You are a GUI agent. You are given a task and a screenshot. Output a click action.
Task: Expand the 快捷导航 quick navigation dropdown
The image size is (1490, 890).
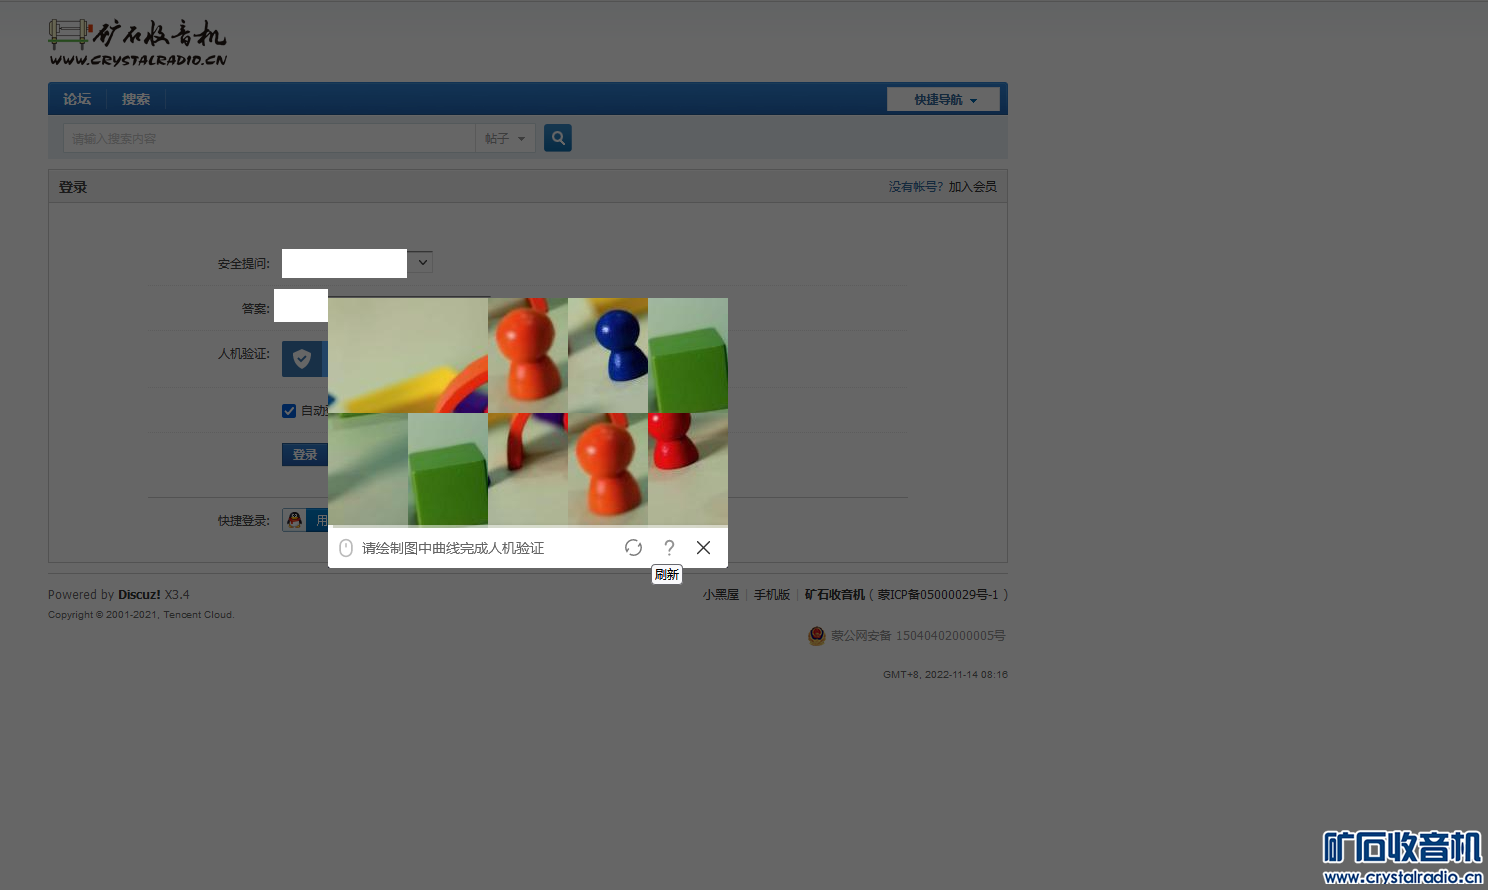coord(943,99)
